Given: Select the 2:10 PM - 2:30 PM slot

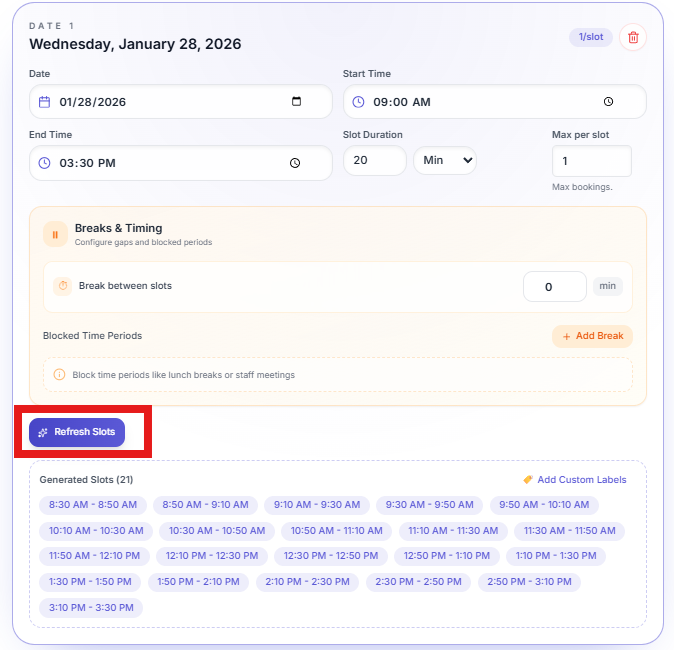Looking at the screenshot, I should (x=307, y=582).
